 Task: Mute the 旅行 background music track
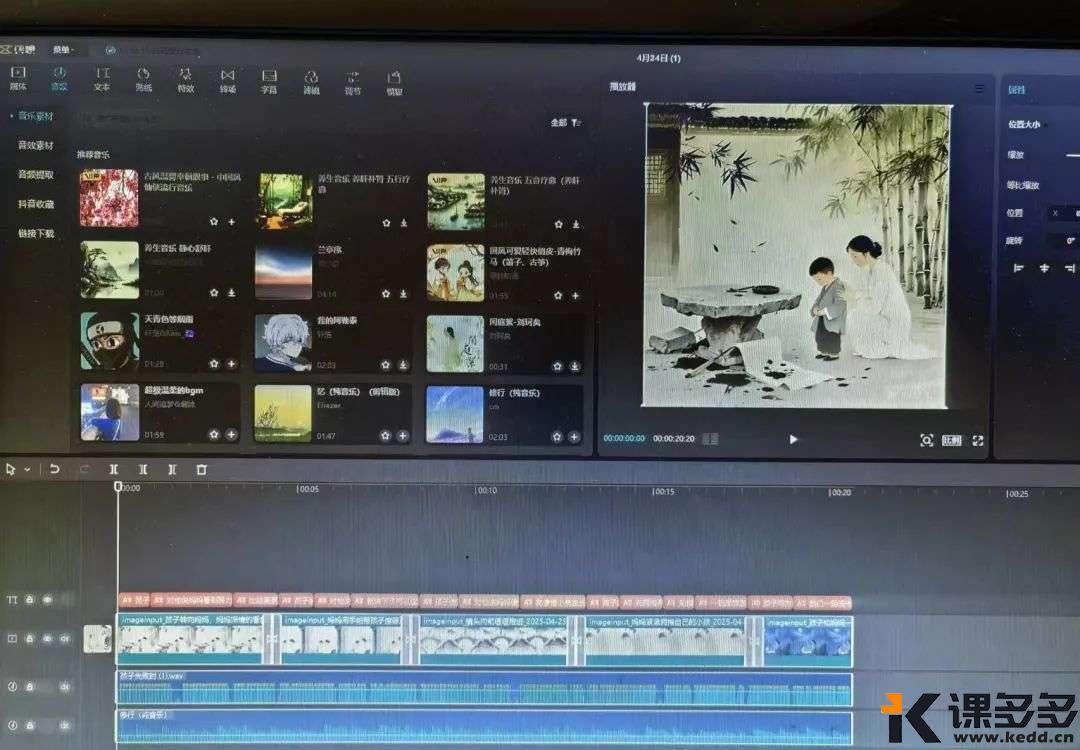tap(64, 725)
